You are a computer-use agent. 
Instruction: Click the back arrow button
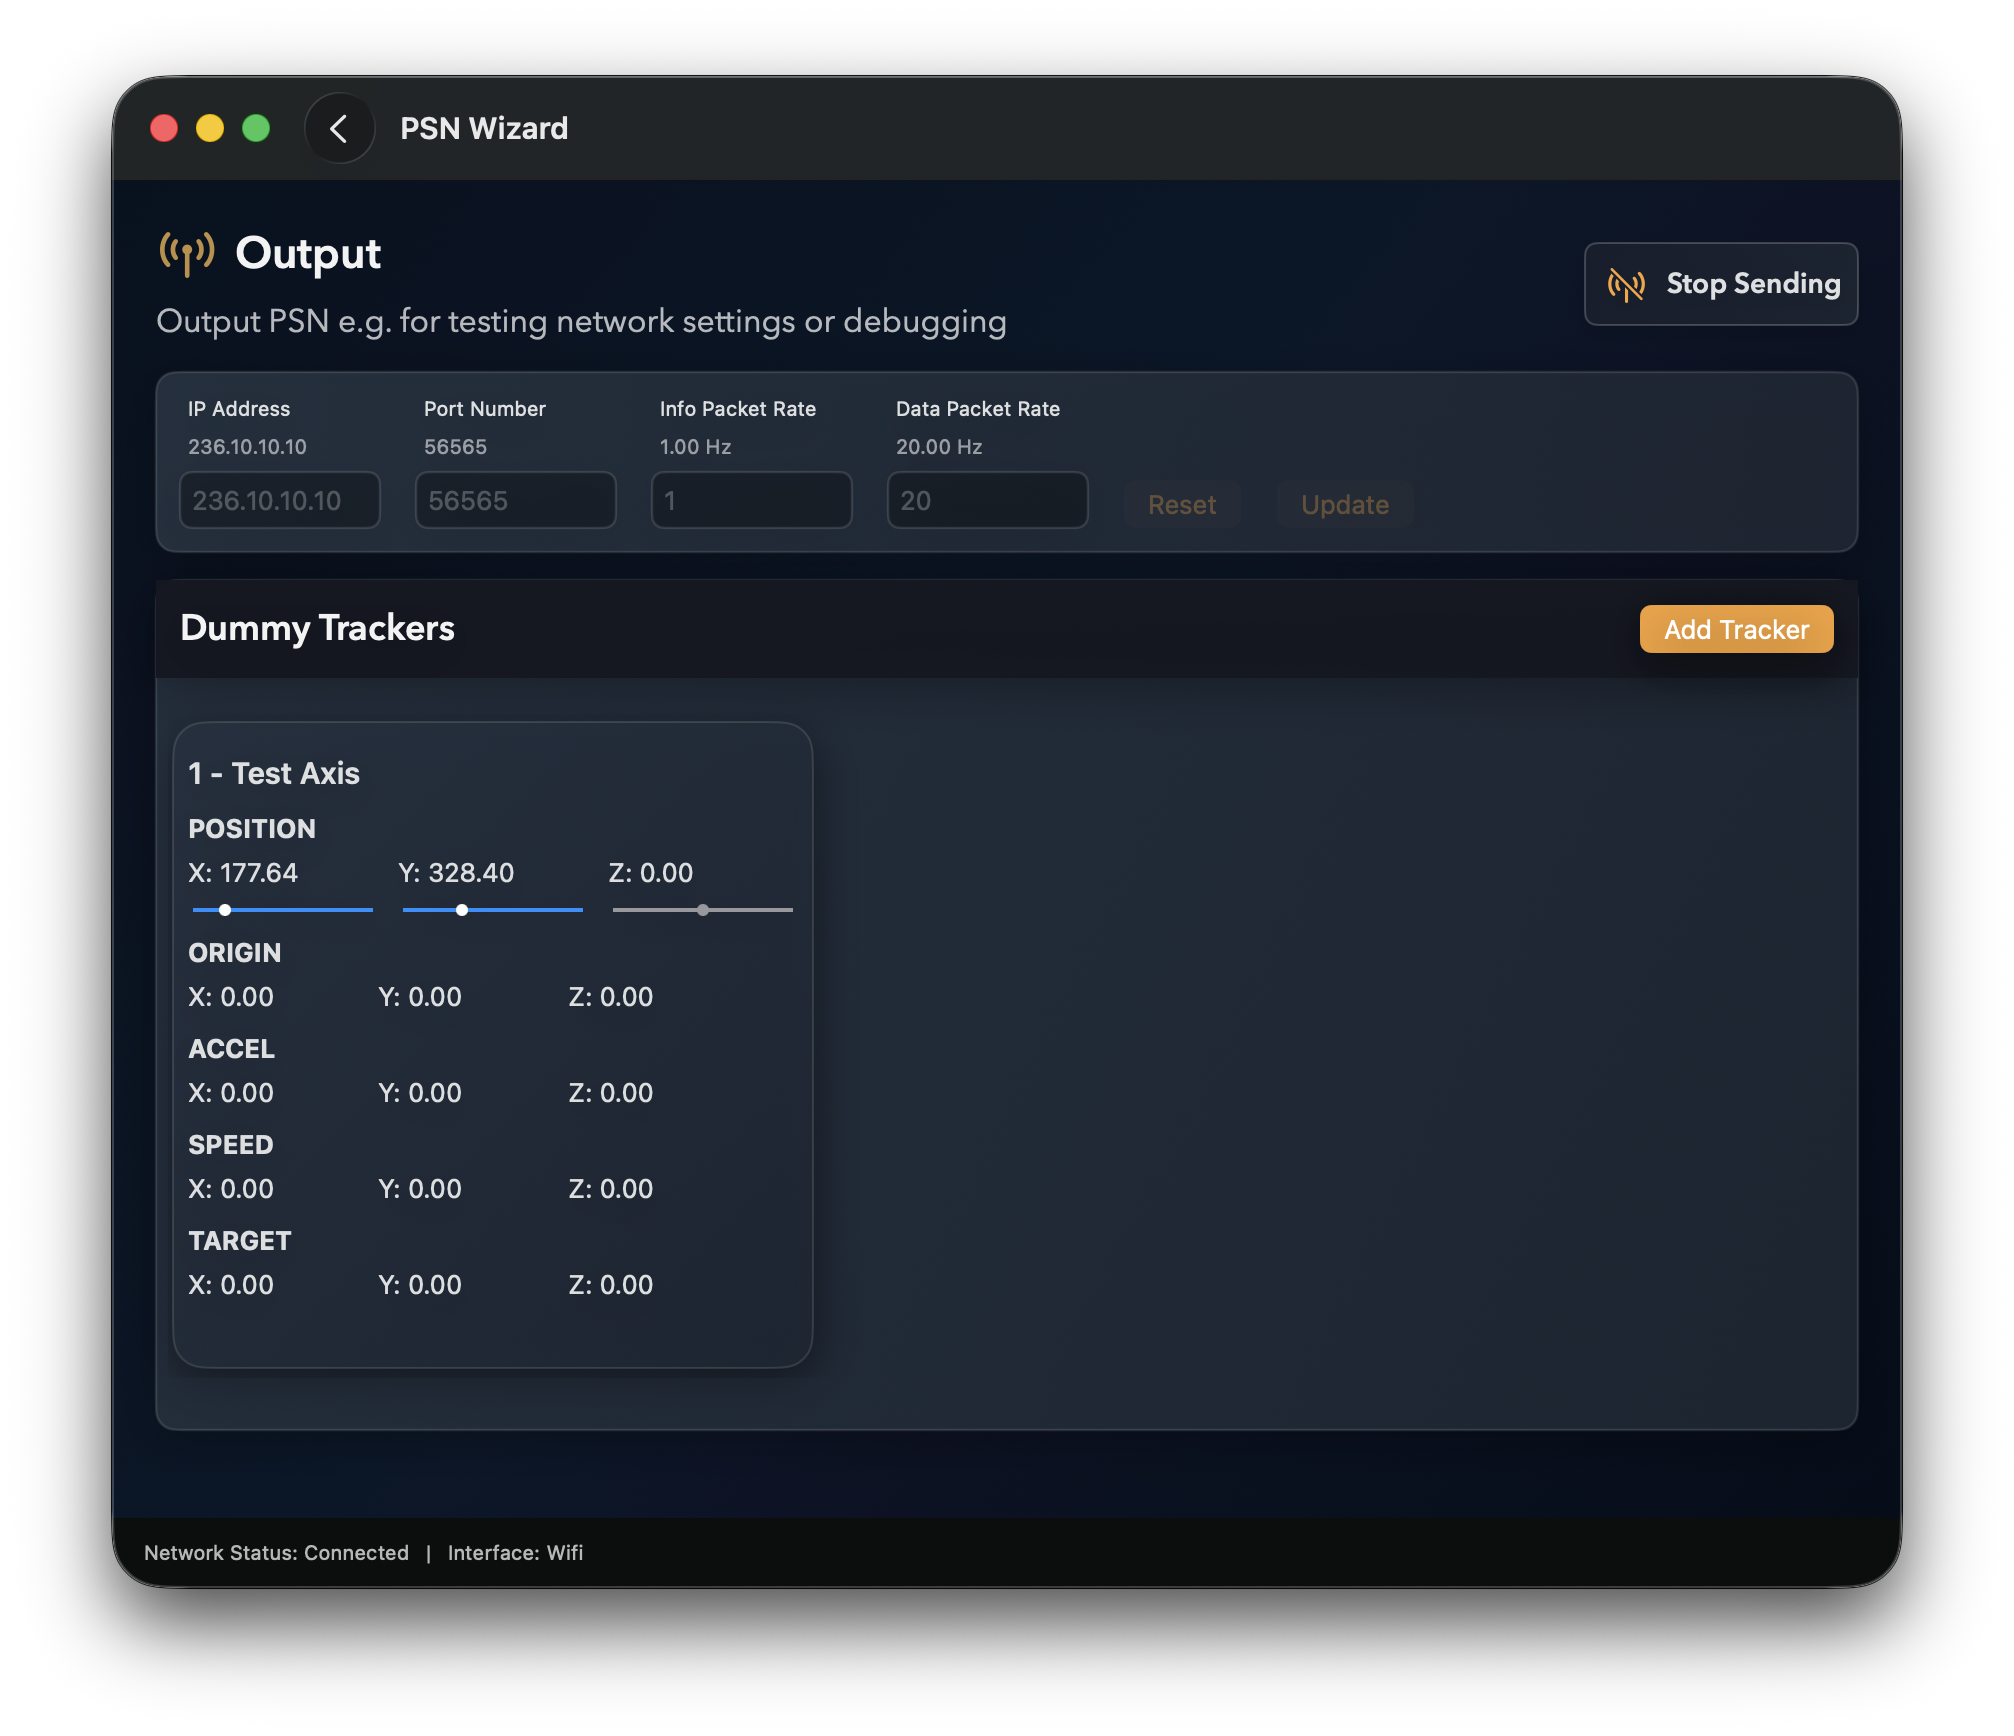[x=339, y=128]
